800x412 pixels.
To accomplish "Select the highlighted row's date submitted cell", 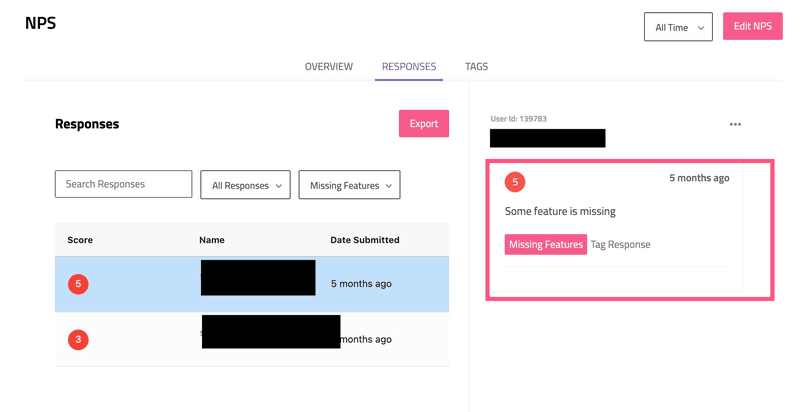I will pos(361,284).
